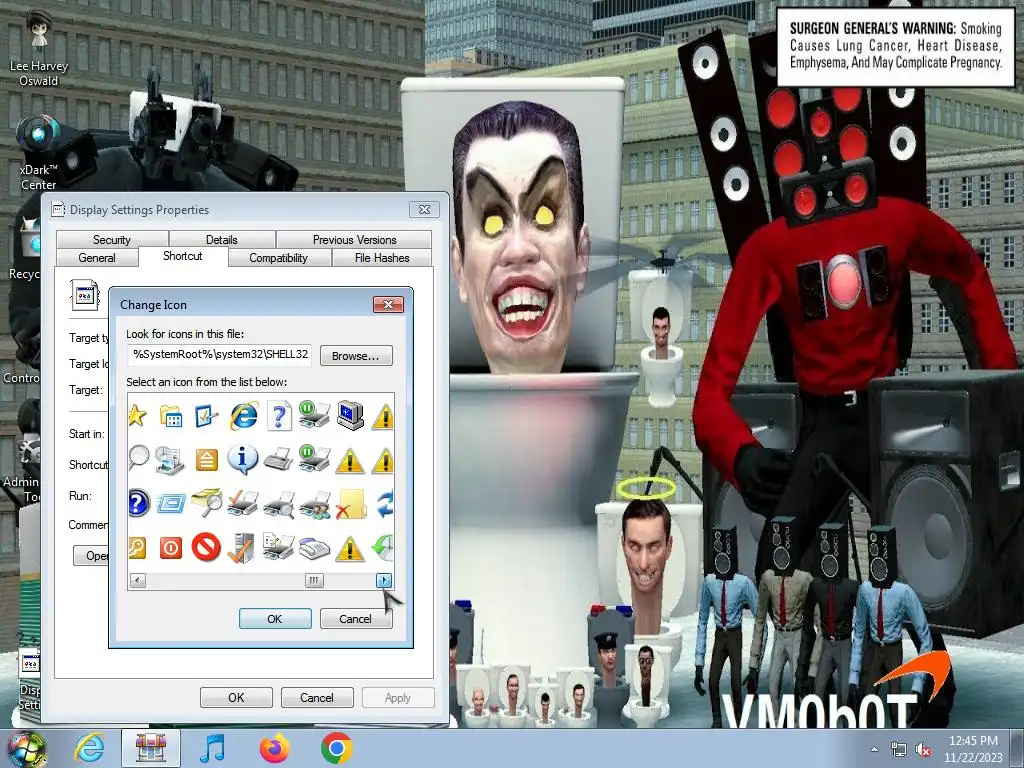The width and height of the screenshot is (1024, 768).
Task: Select the blue-screen computer monitor icon
Action: click(350, 416)
